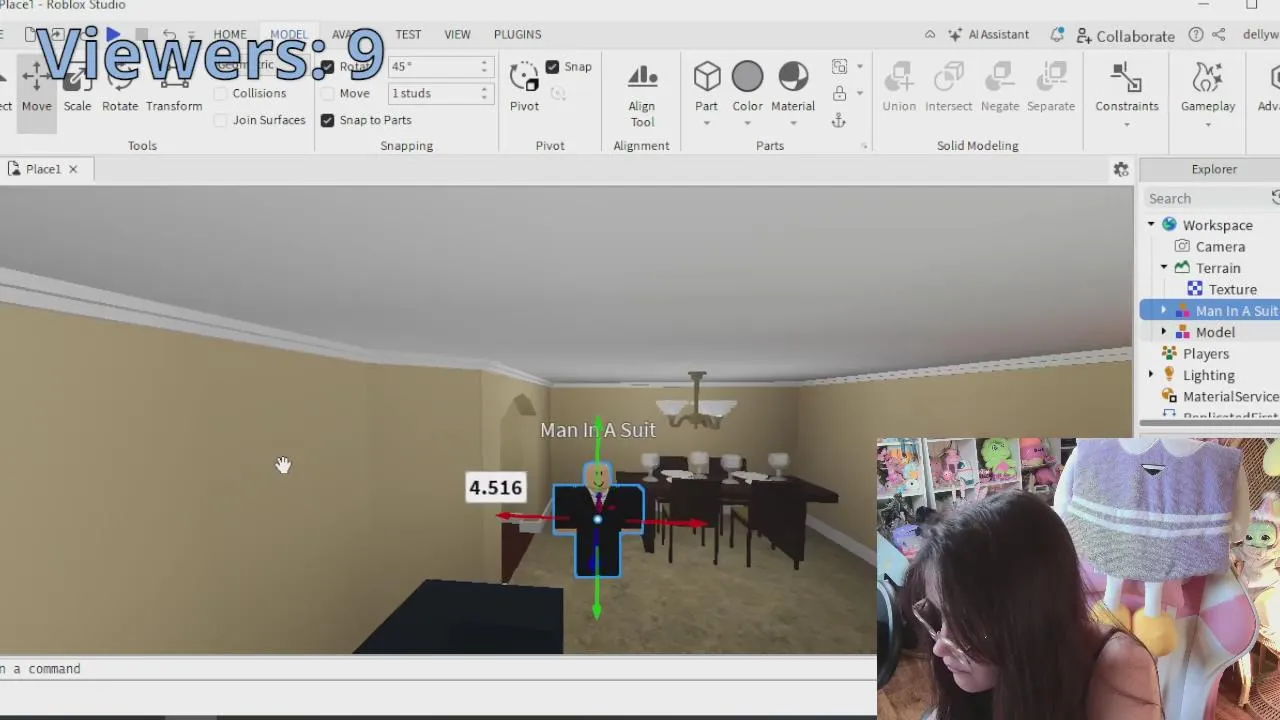Click the share icon

(x=1219, y=34)
